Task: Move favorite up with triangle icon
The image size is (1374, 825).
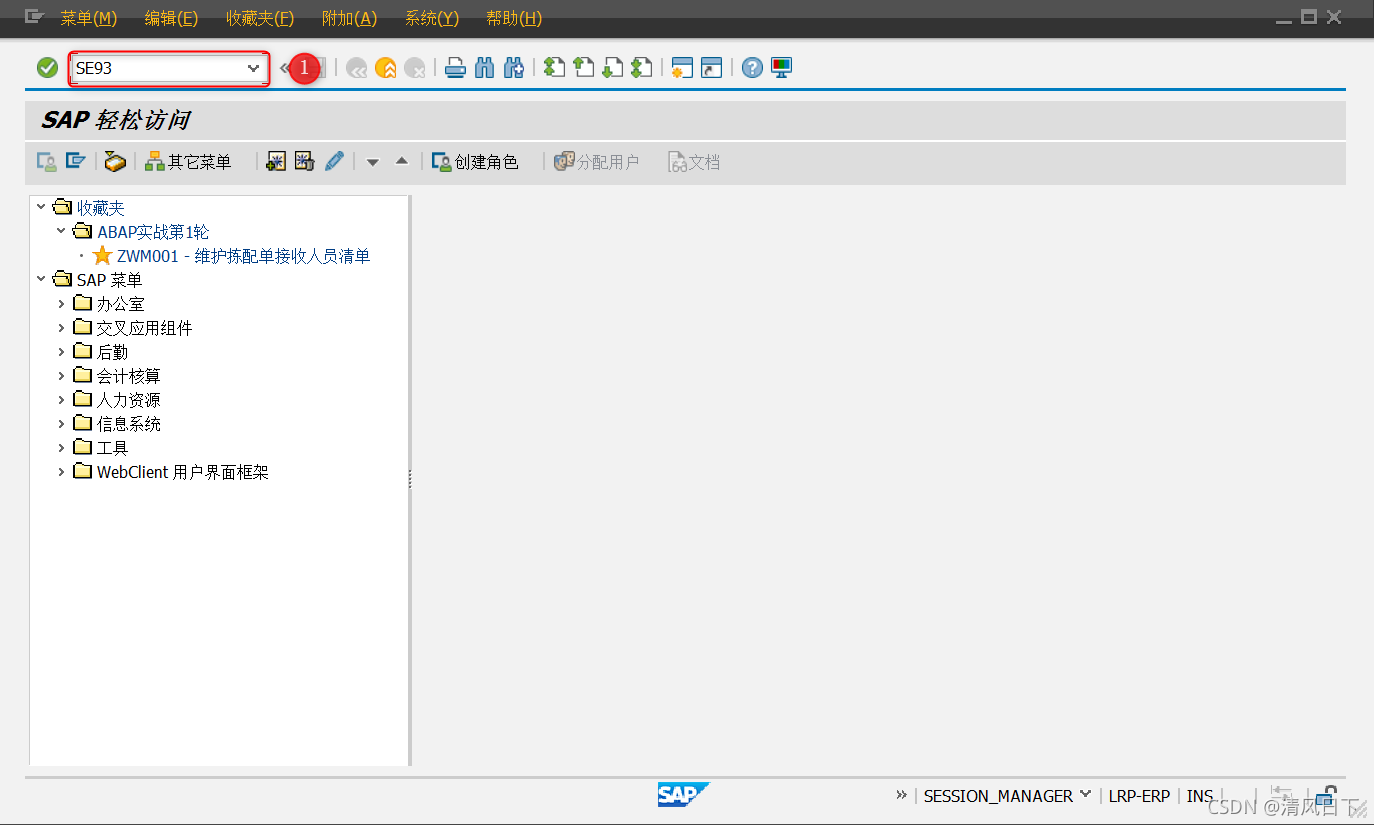Action: (402, 161)
